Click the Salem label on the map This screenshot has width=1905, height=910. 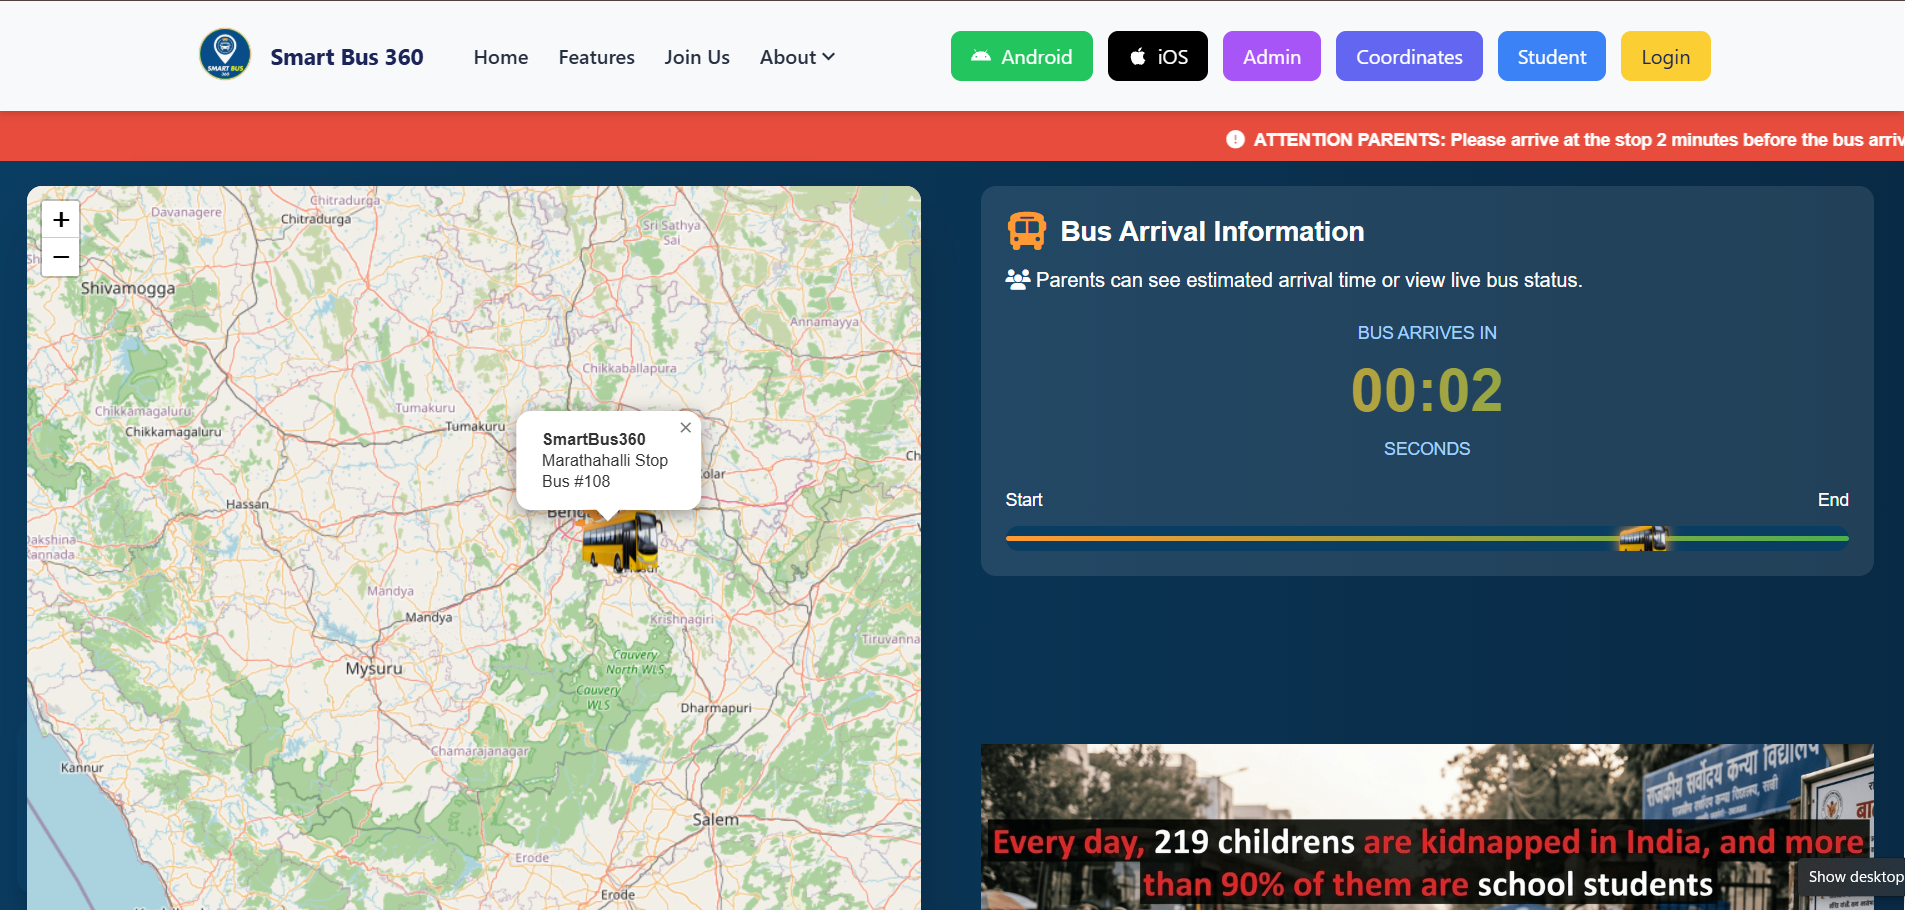coord(716,820)
